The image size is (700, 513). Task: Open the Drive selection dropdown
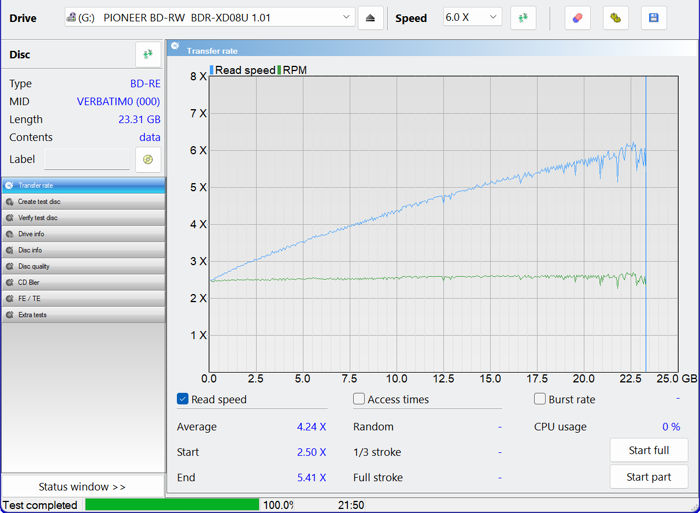[209, 18]
